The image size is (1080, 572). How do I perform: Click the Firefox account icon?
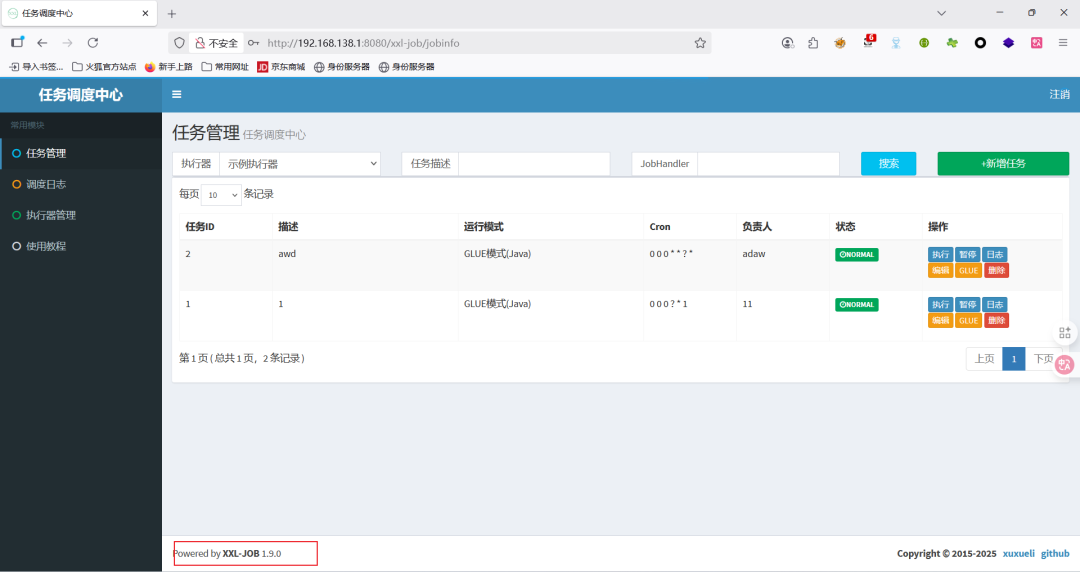(787, 43)
